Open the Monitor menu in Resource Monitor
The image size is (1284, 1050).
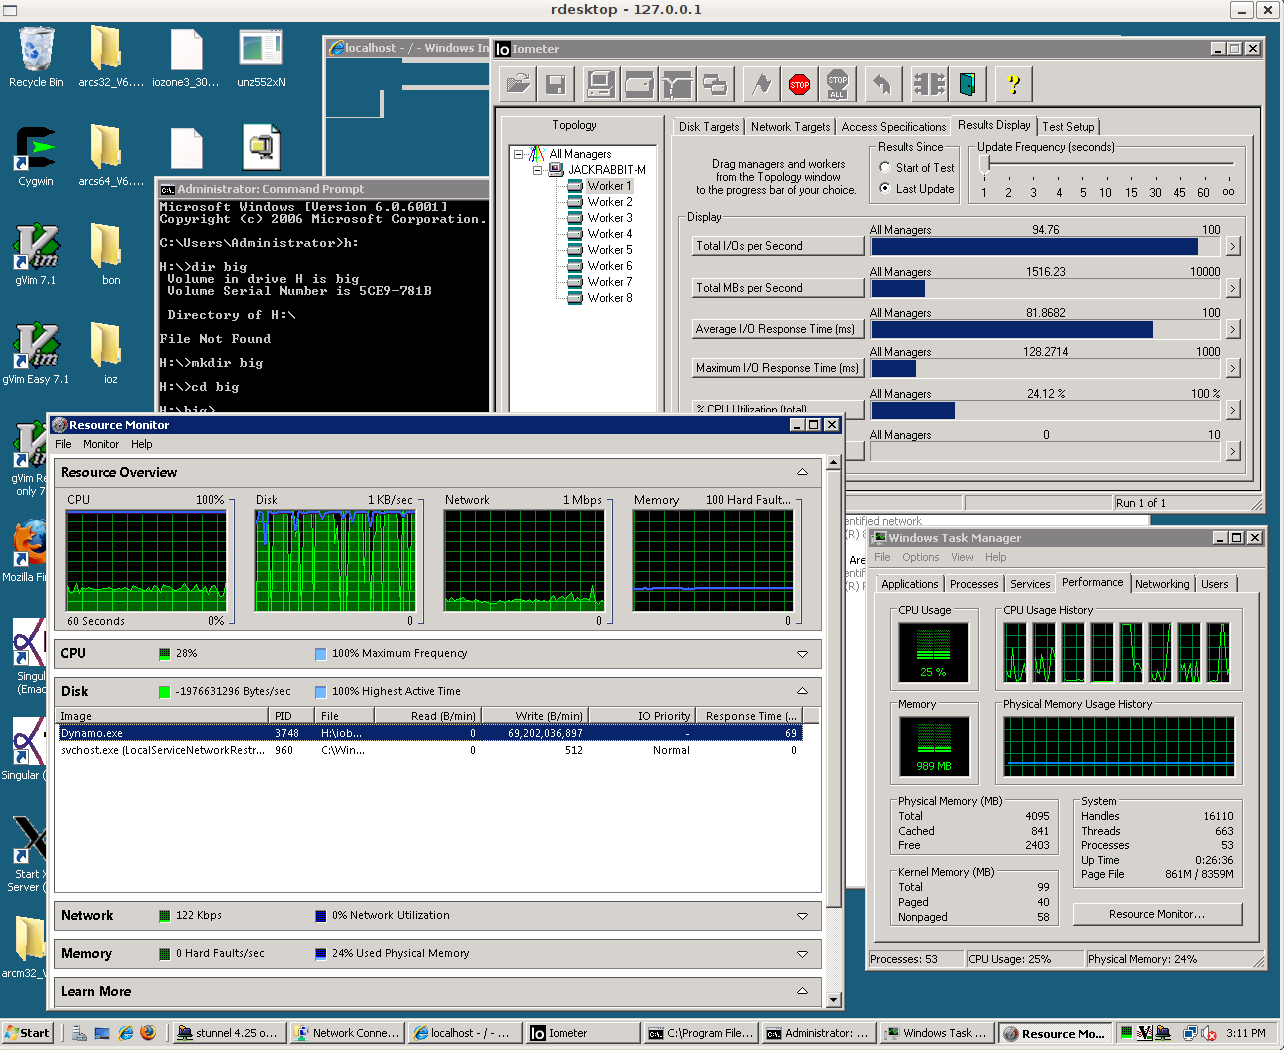click(101, 444)
